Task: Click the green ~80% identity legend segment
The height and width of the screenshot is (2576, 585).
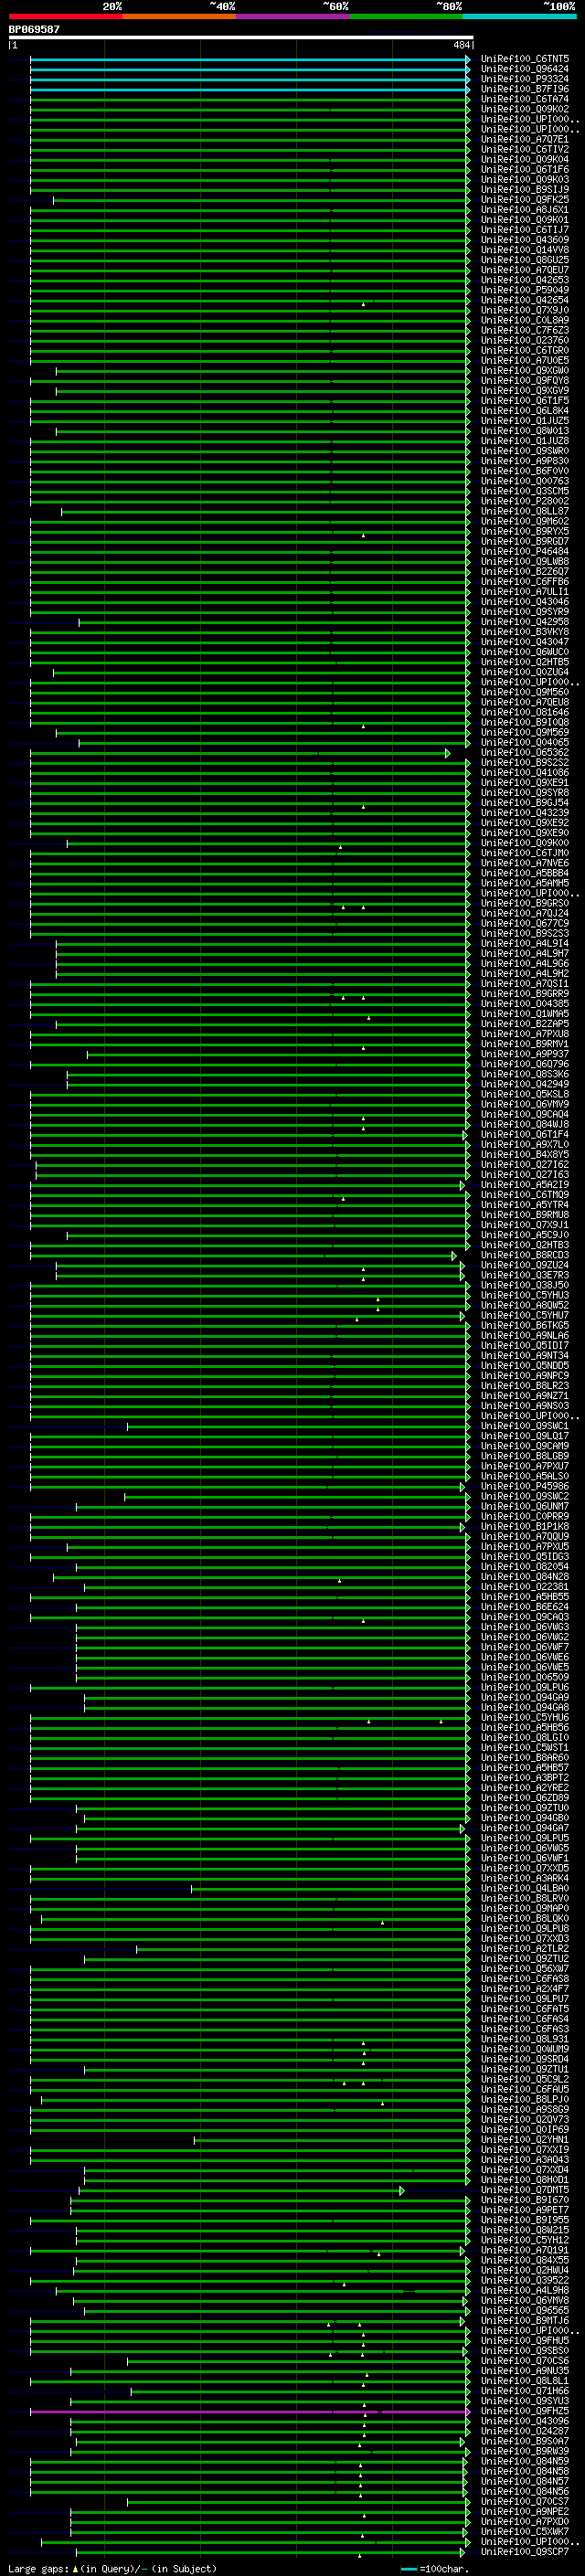Action: tap(406, 16)
